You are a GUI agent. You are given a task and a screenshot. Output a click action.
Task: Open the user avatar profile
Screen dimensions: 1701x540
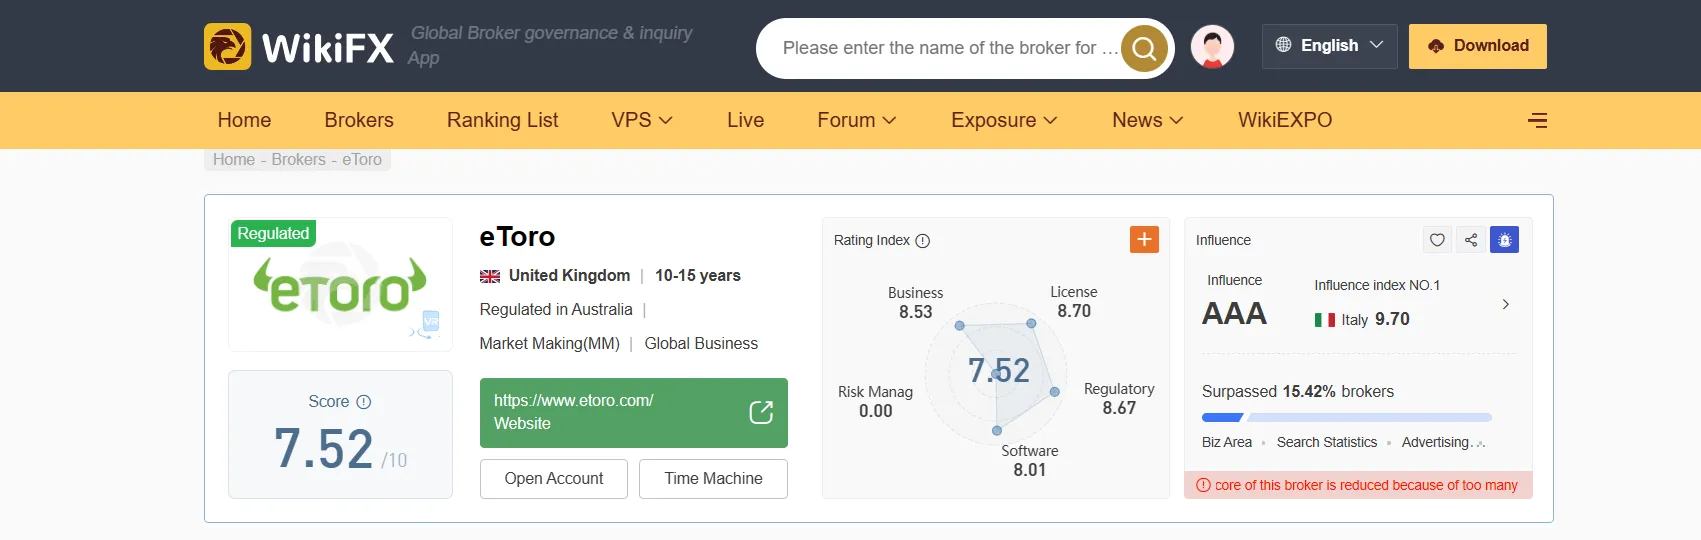click(1212, 47)
